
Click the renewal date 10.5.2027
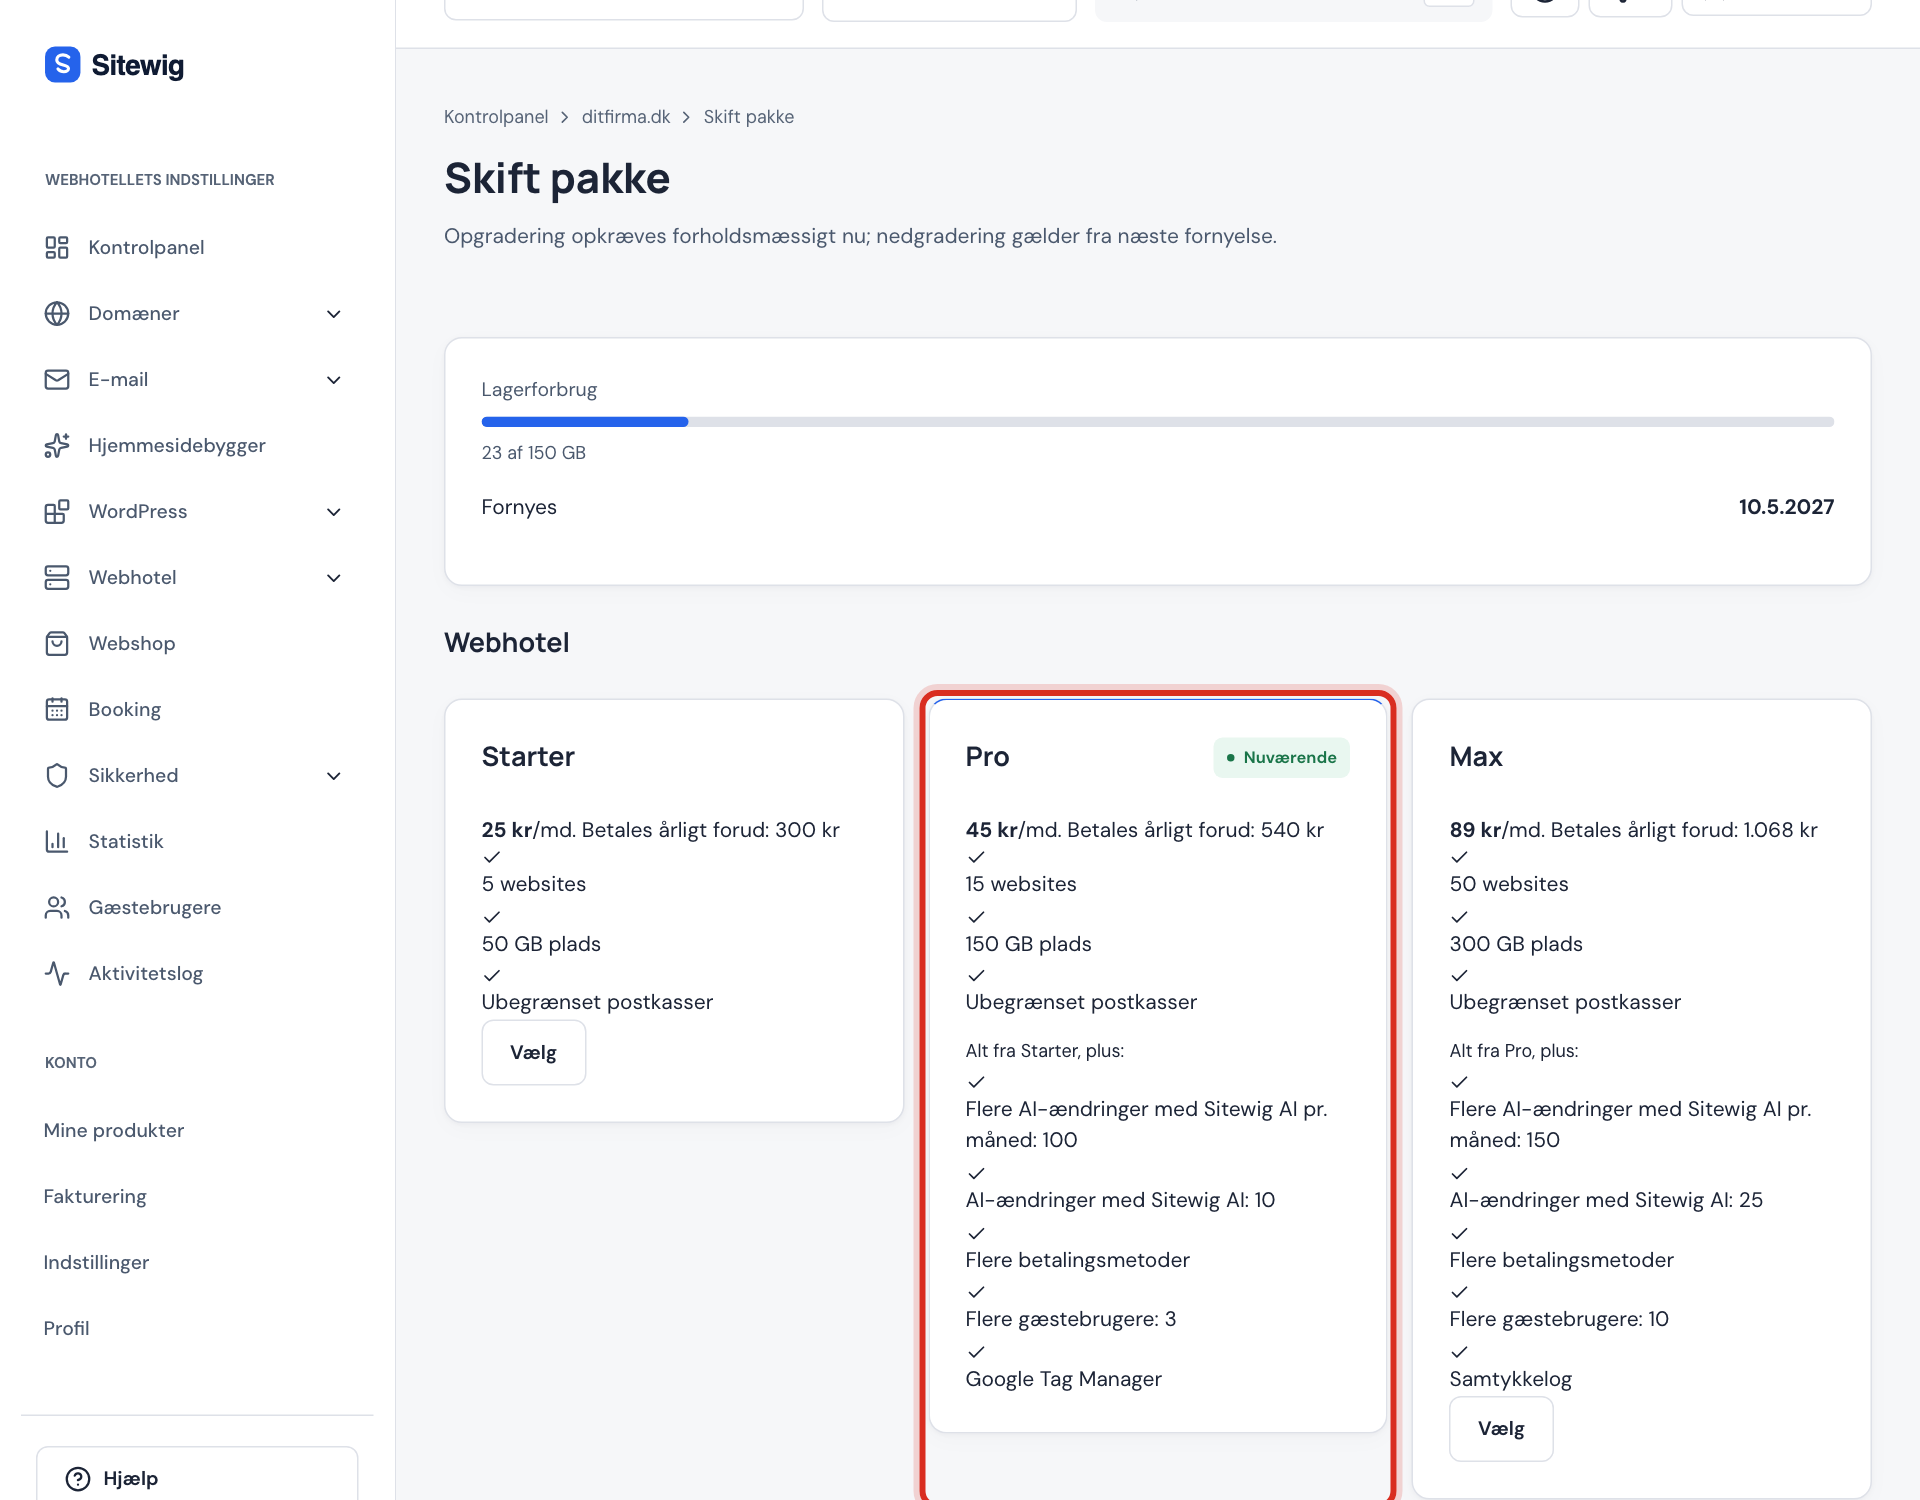coord(1786,507)
